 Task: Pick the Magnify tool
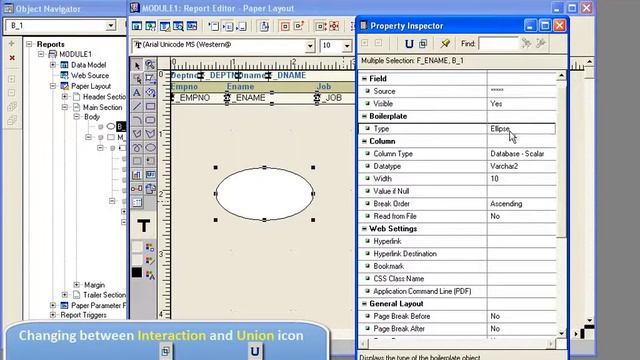150,65
